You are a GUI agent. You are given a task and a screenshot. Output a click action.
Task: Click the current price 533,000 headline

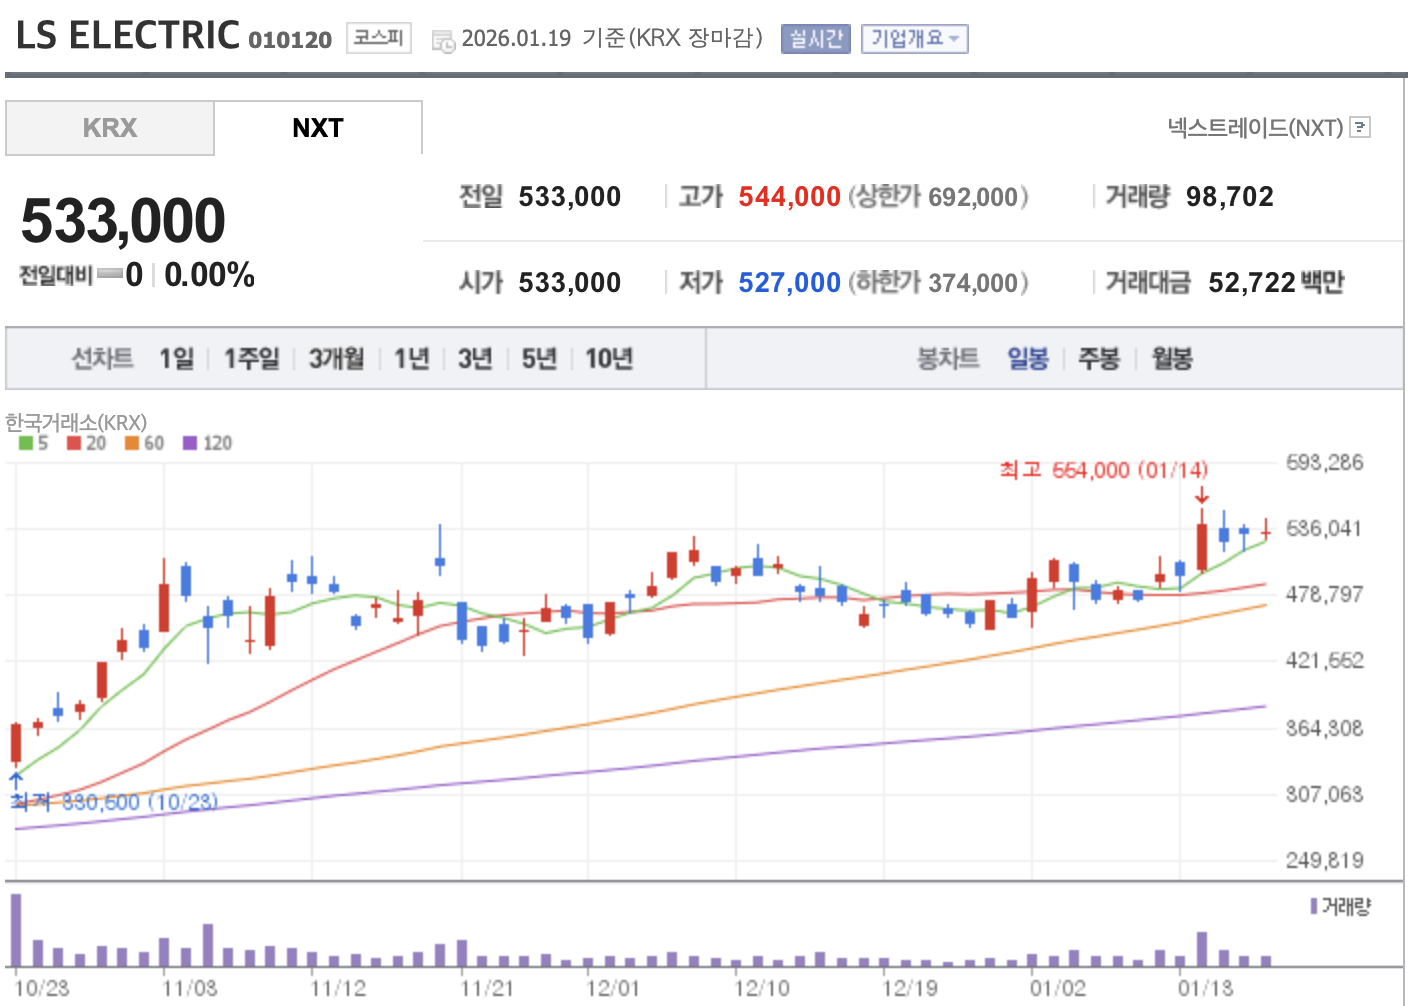(x=123, y=220)
